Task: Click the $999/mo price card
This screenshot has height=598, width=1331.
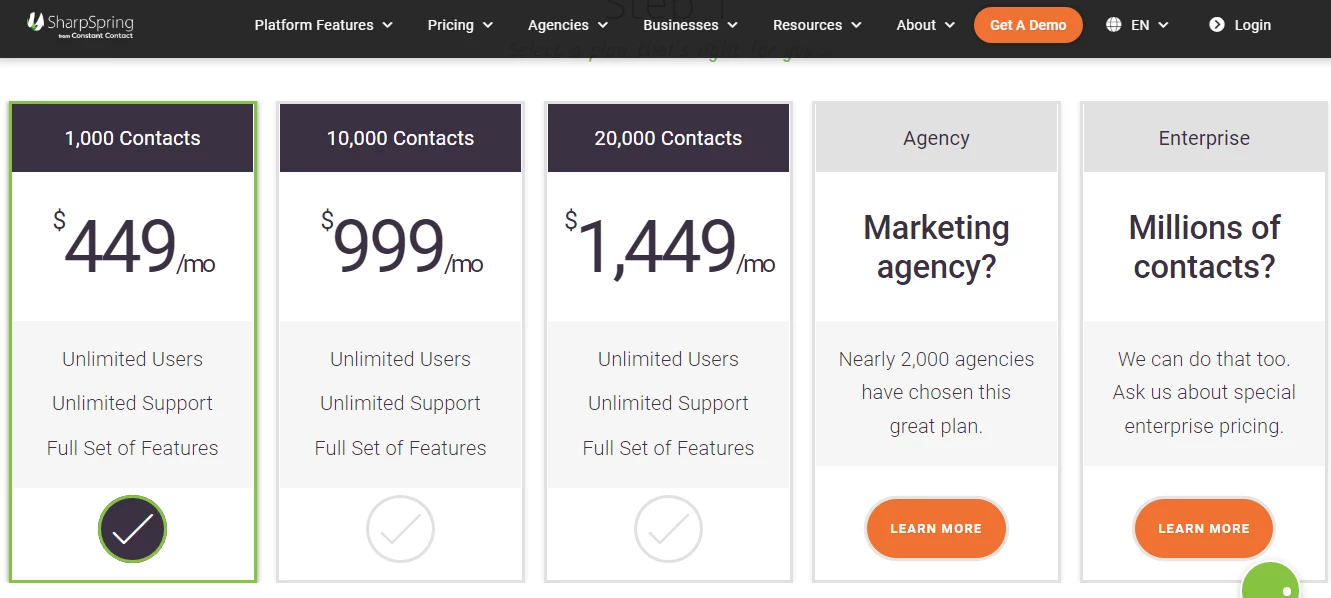Action: [400, 246]
